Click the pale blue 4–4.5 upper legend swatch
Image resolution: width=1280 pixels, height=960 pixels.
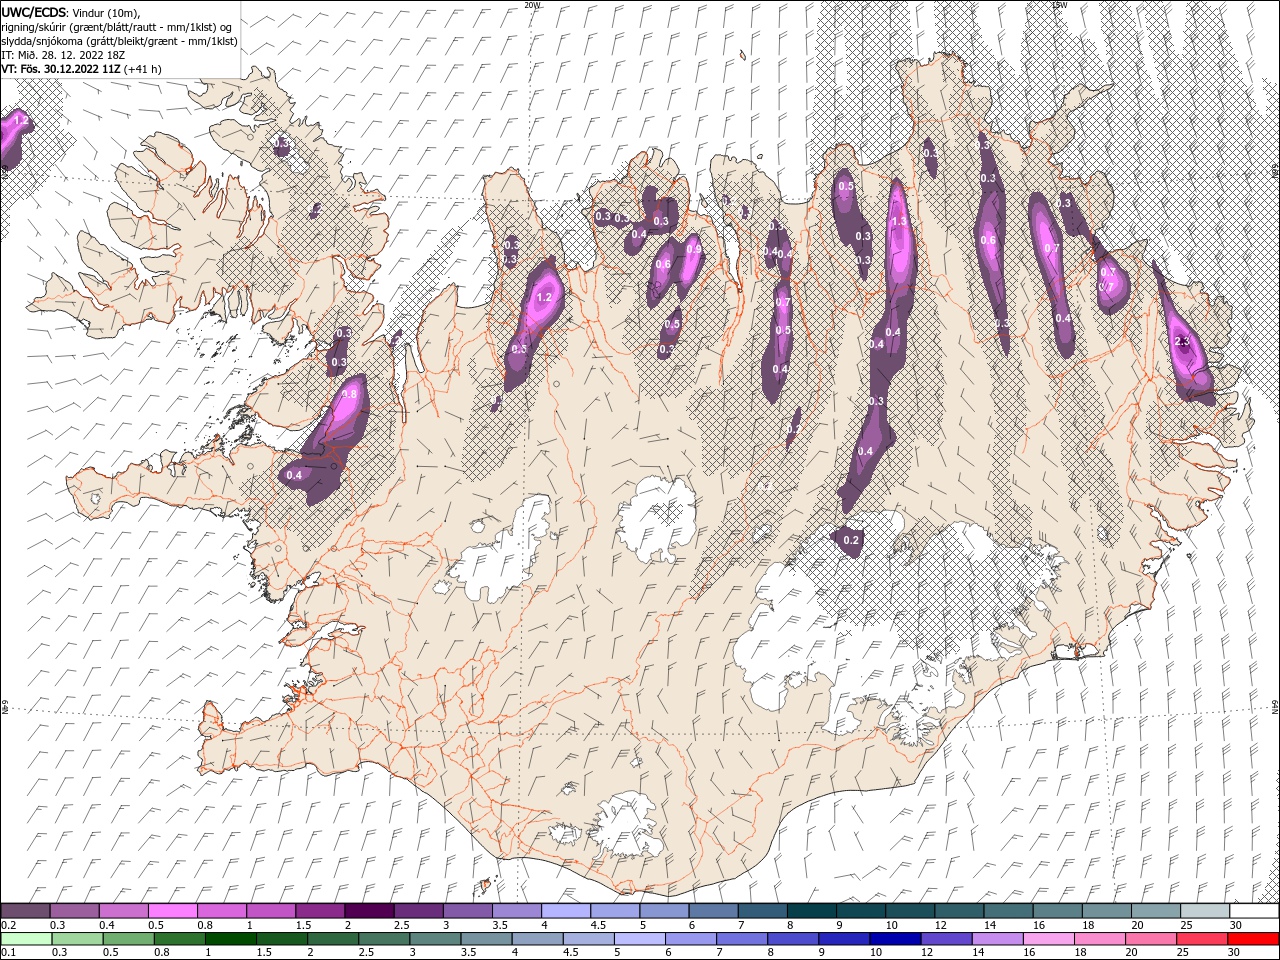click(565, 912)
